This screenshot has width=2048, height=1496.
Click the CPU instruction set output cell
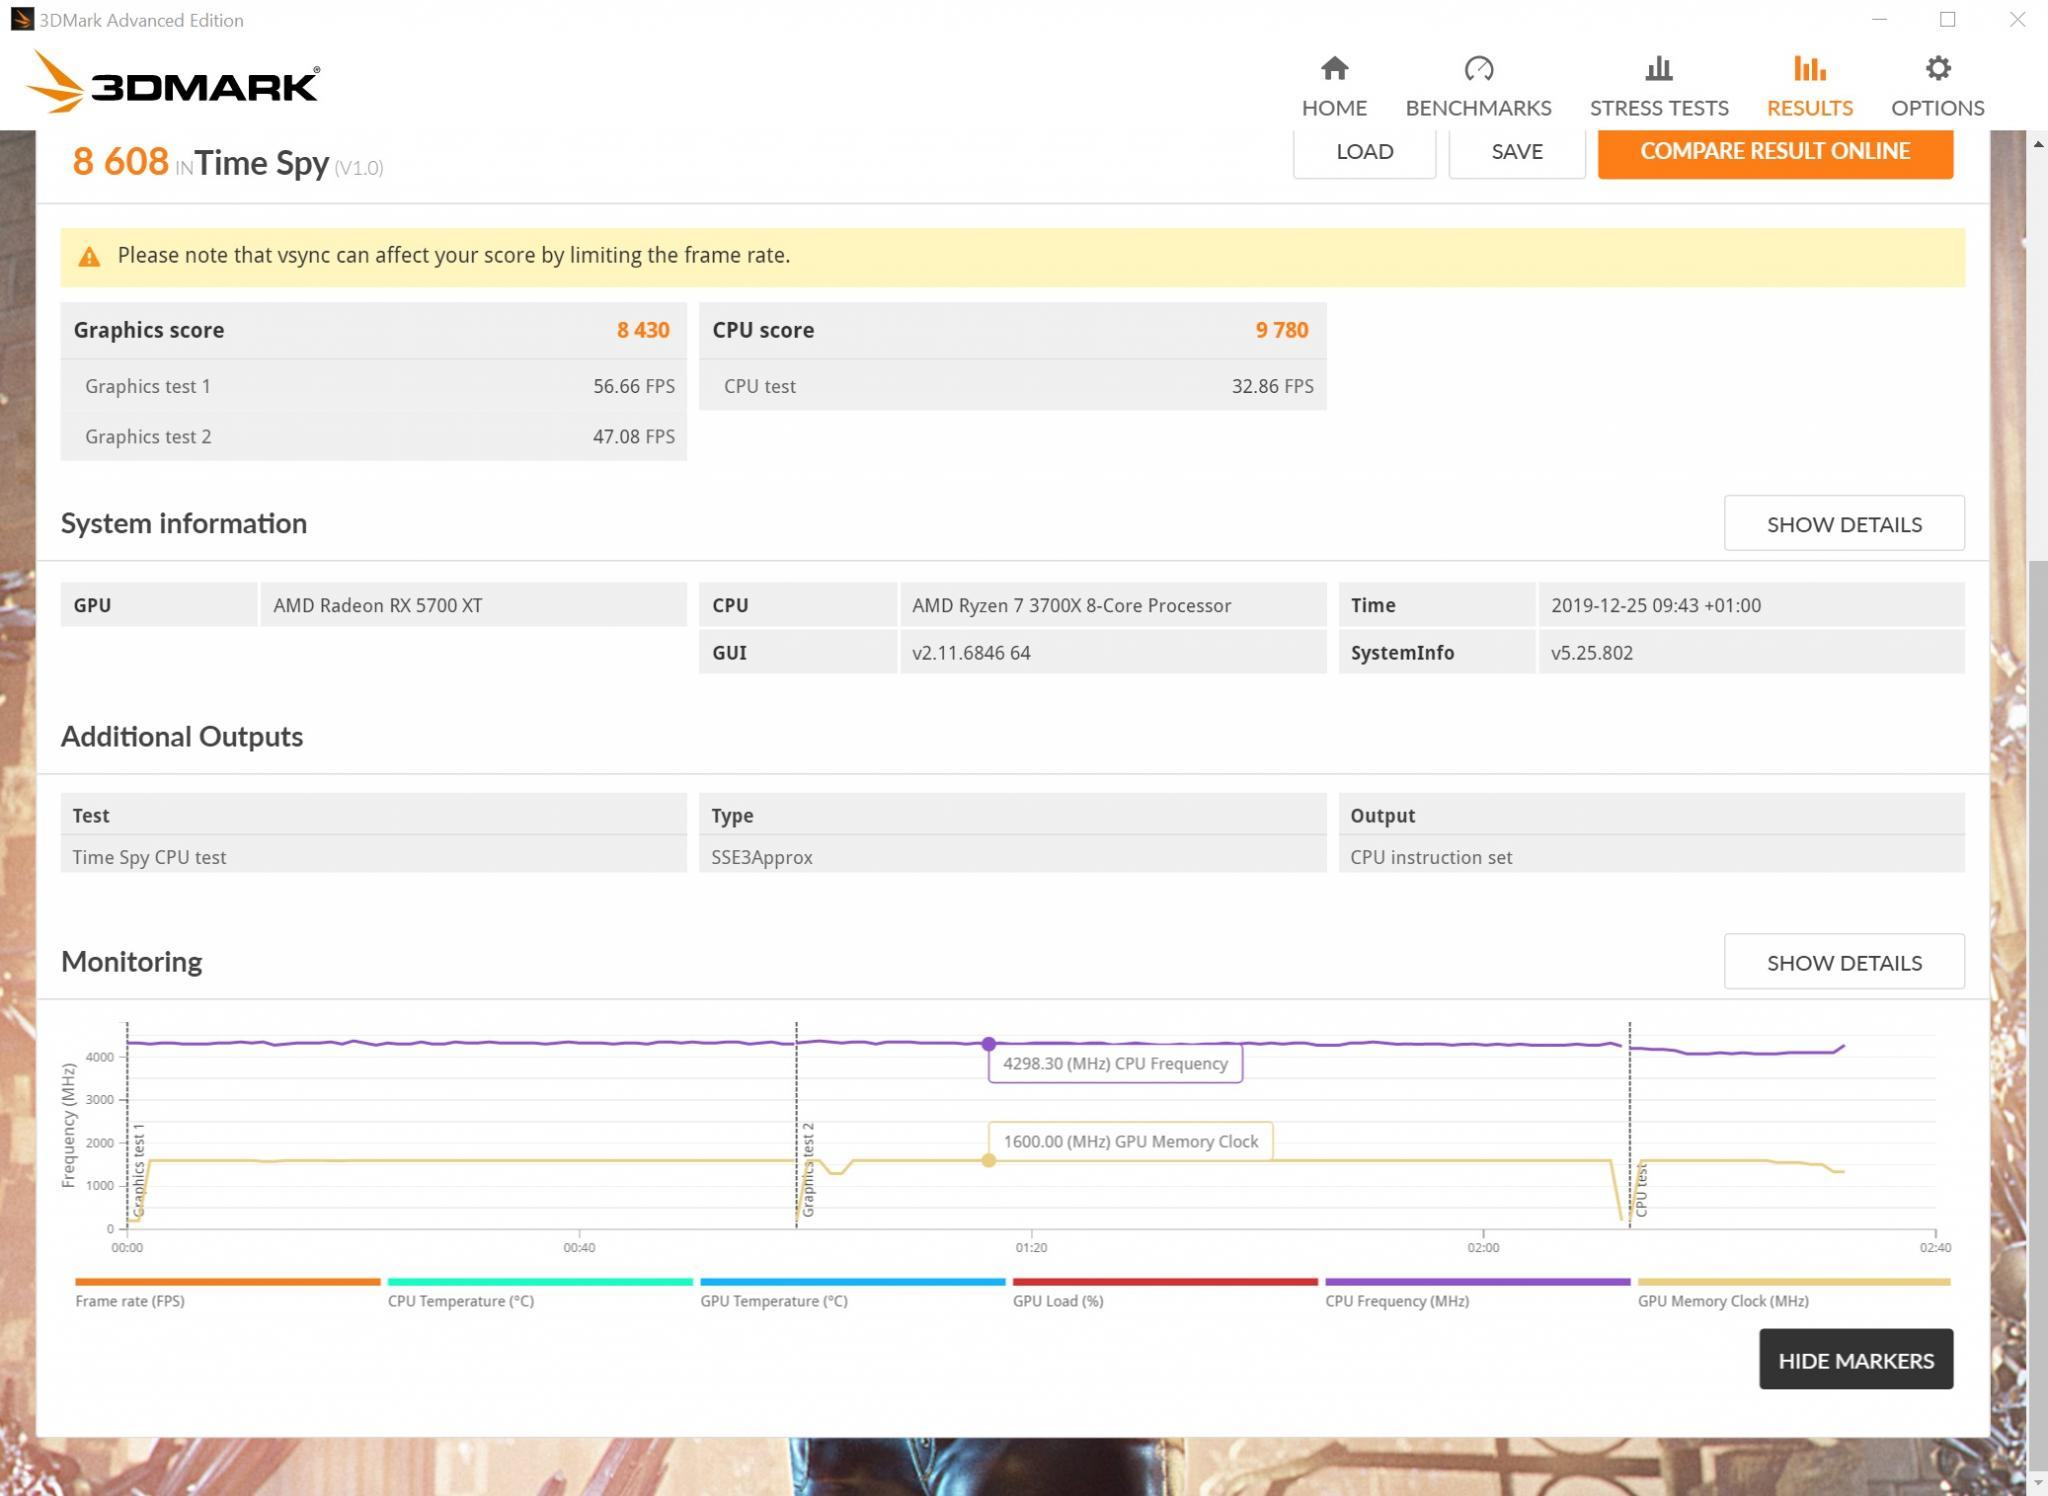pos(1651,857)
